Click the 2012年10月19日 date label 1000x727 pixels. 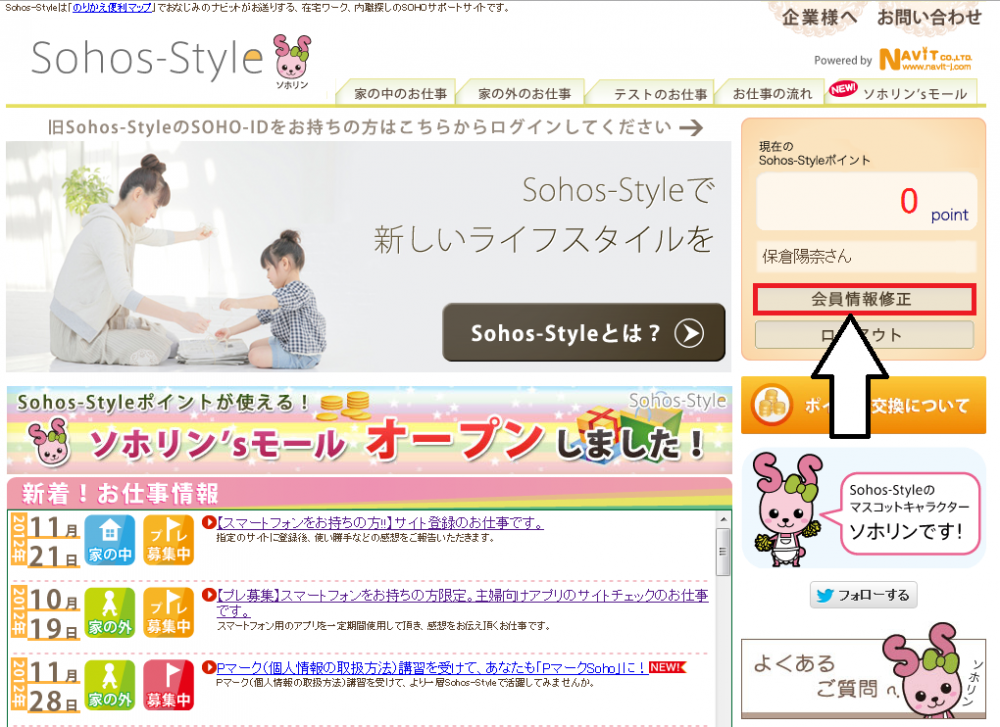(45, 613)
